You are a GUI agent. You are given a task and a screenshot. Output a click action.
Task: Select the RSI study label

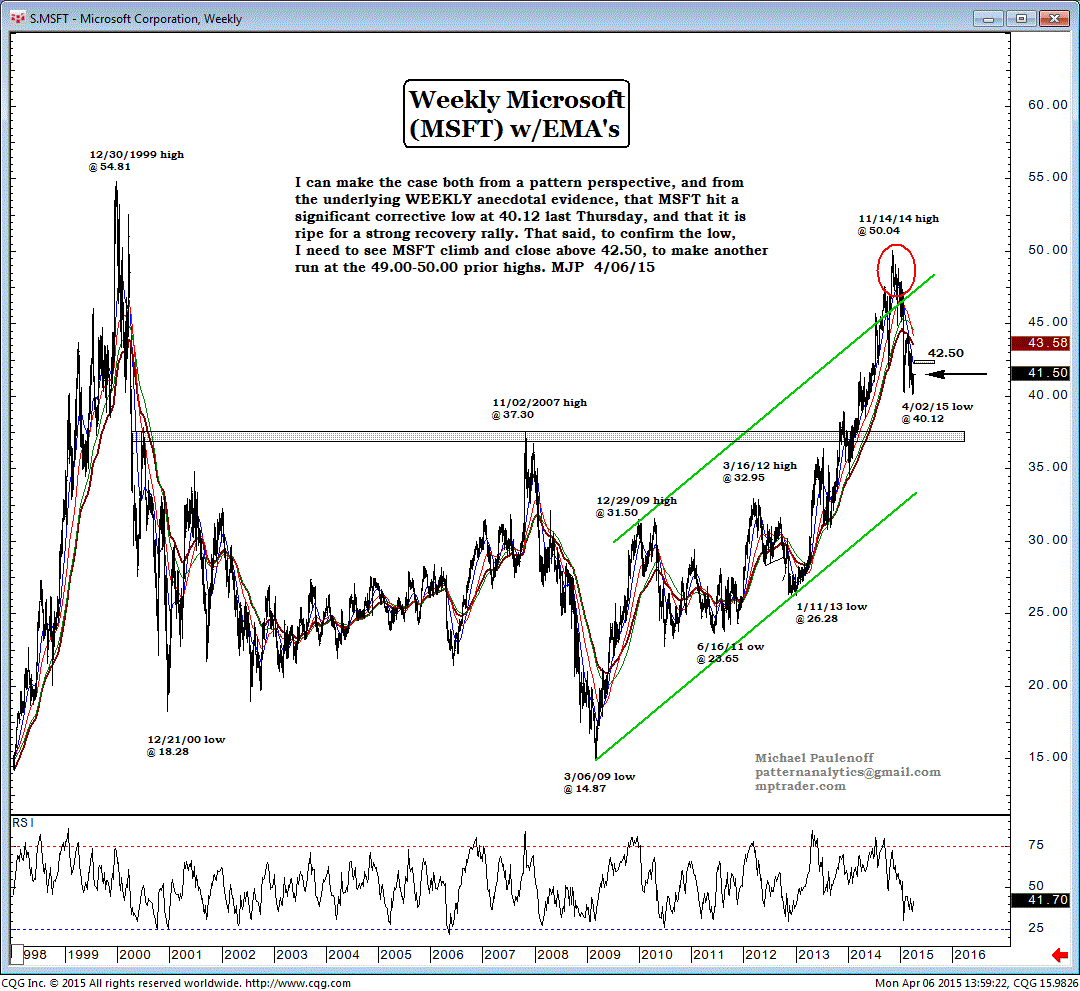pyautogui.click(x=23, y=822)
